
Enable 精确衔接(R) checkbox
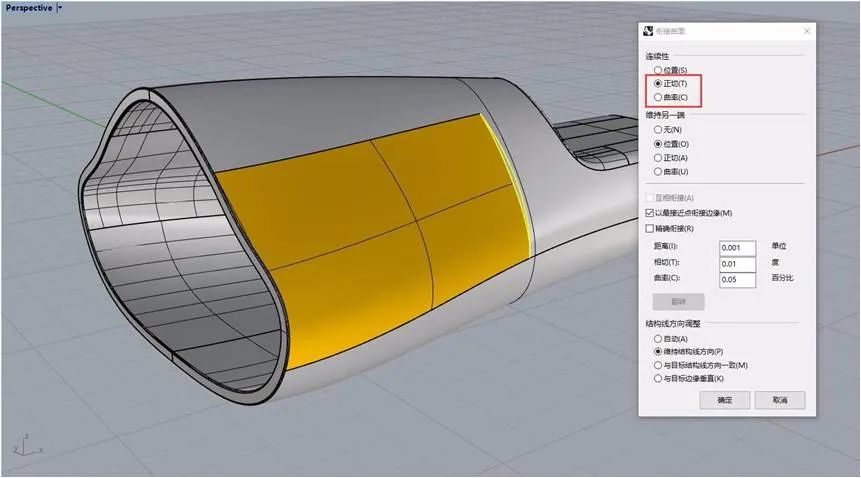[650, 228]
